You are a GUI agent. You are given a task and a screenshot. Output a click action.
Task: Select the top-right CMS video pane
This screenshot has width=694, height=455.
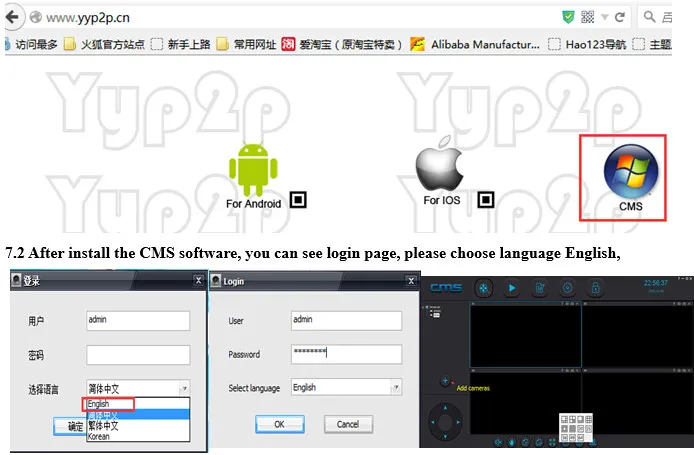point(638,335)
